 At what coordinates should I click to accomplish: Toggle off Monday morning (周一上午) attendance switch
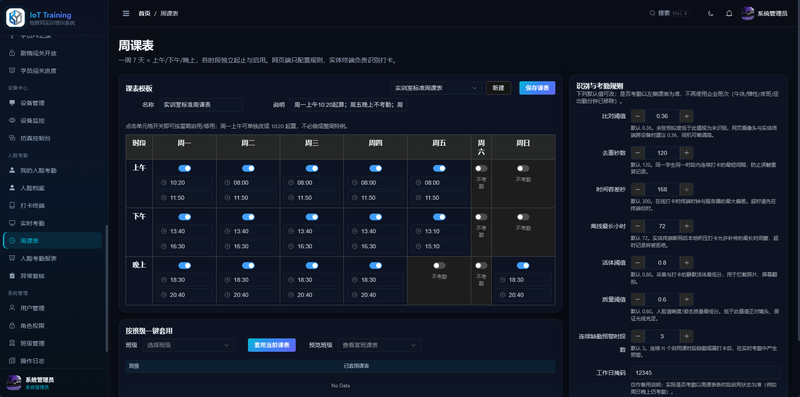pos(185,168)
